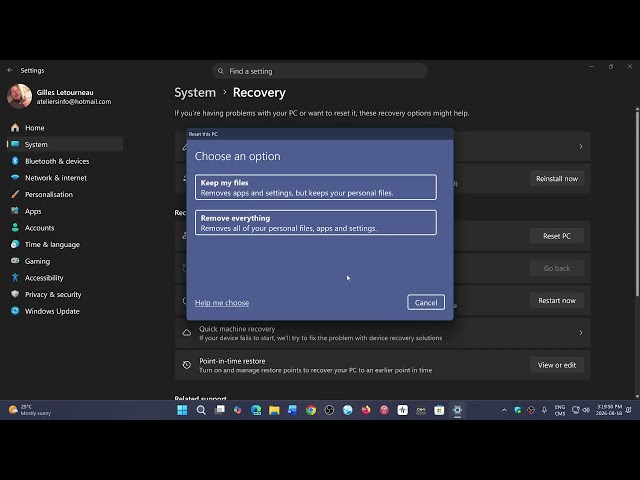The image size is (640, 480).
Task: Expand the Quick machine recovery chevron
Action: 580,333
